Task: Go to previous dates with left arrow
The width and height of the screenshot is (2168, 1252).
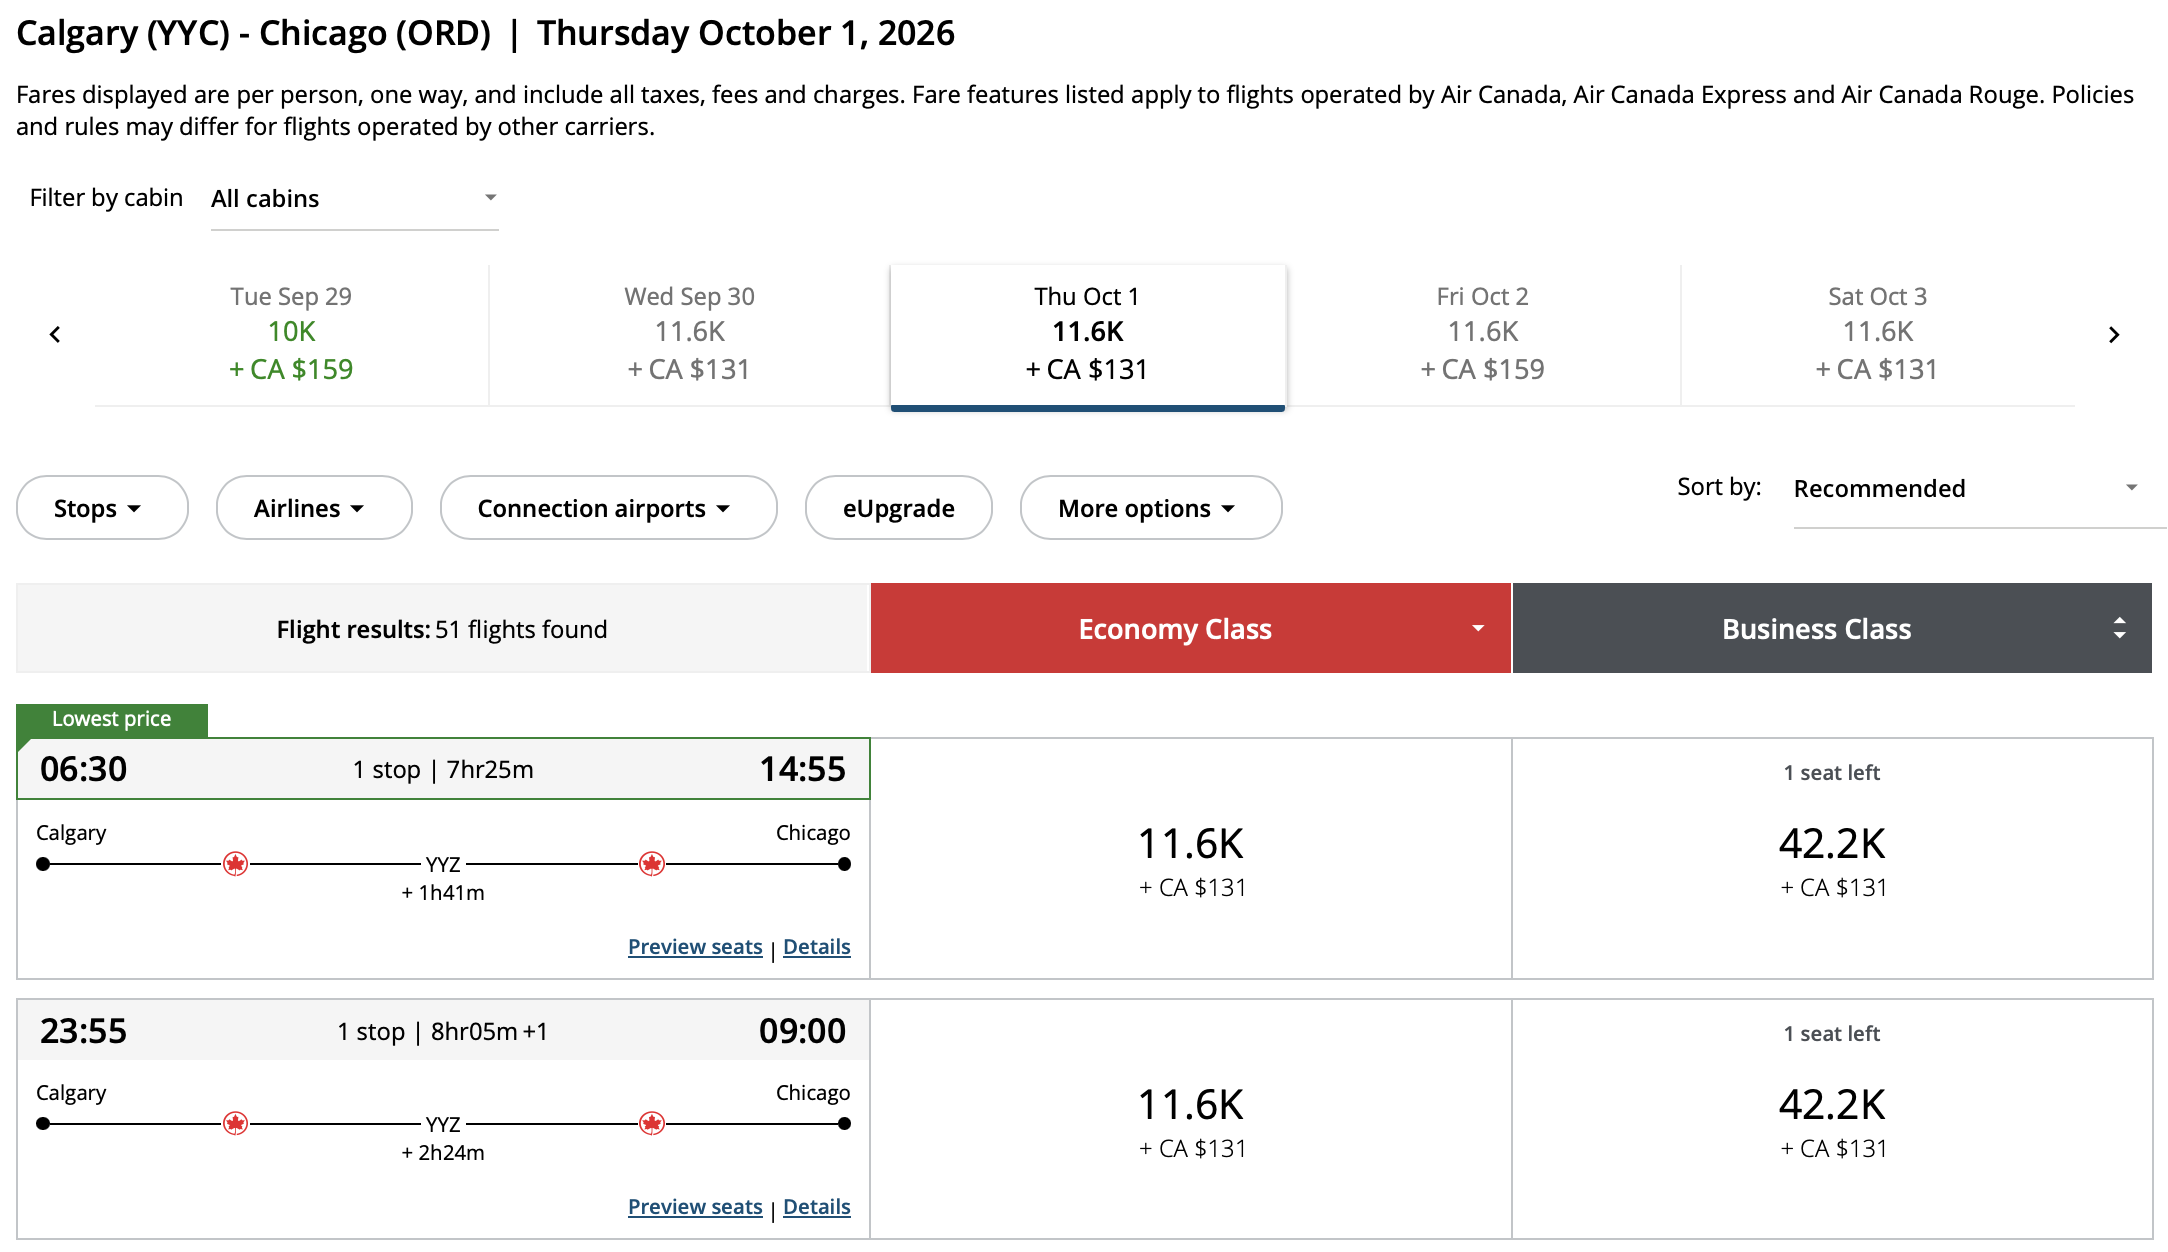Action: coord(55,335)
